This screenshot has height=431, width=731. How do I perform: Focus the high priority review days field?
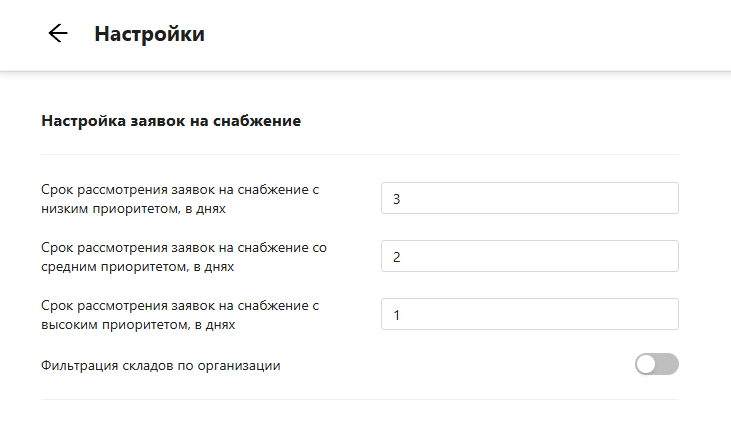(529, 314)
